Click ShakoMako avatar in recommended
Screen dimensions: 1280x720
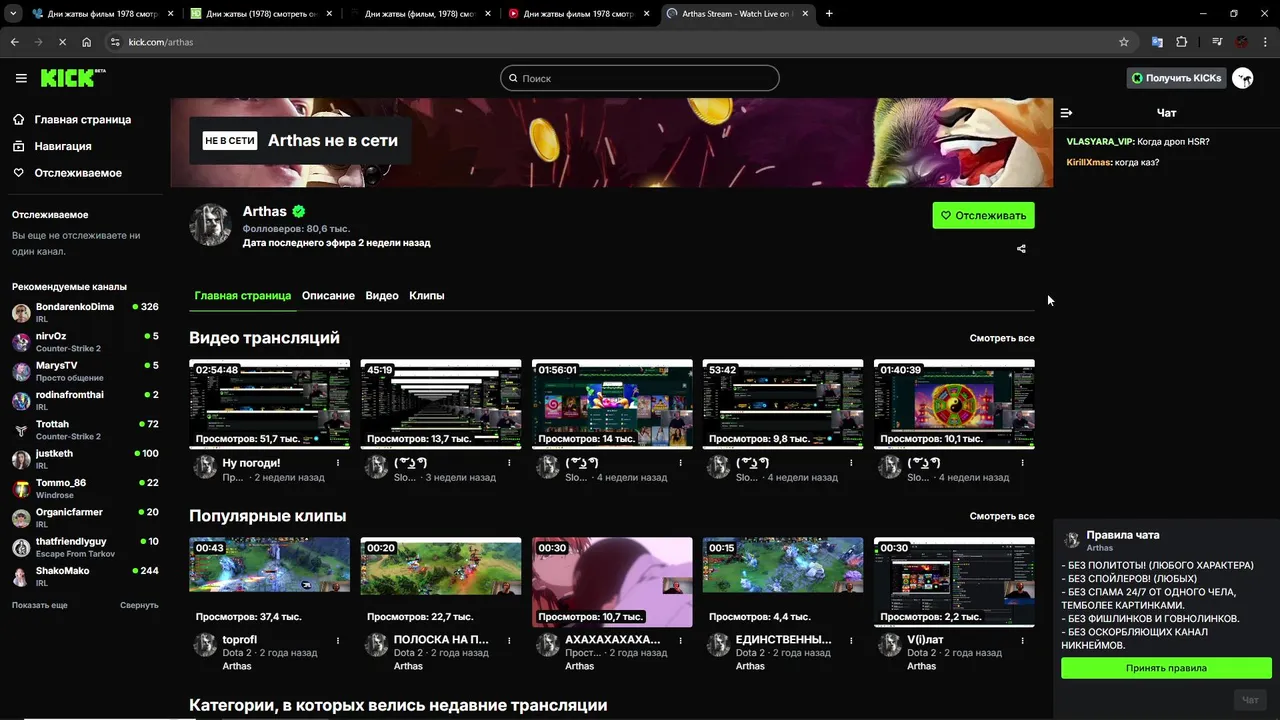tap(21, 577)
